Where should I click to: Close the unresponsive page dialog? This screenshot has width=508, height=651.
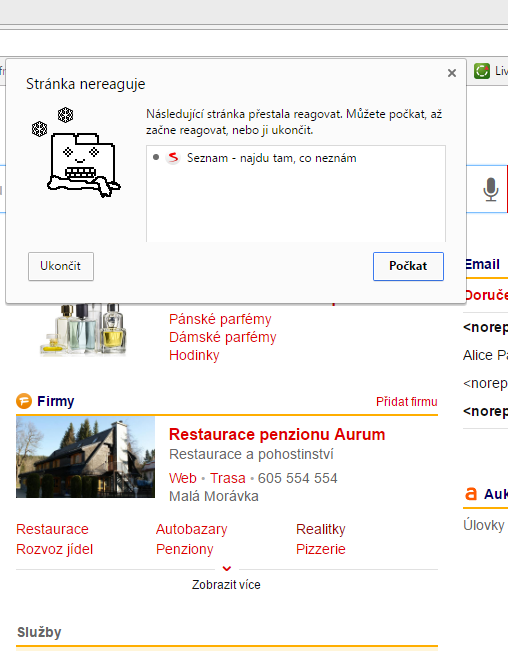pos(452,73)
